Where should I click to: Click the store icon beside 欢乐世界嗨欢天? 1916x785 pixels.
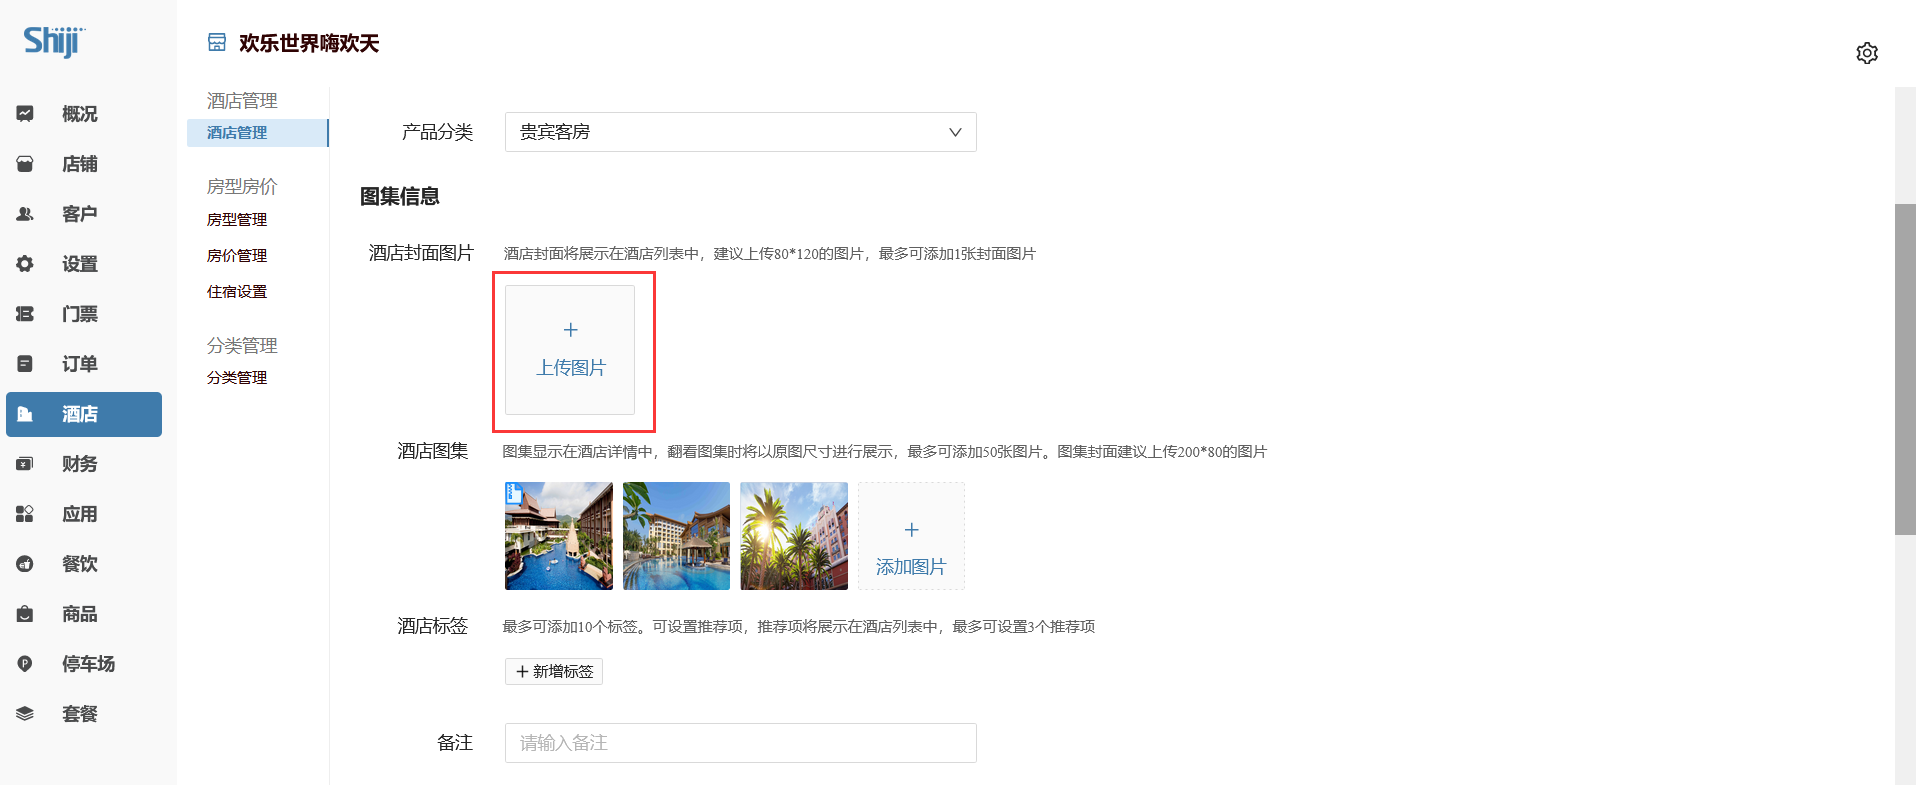pyautogui.click(x=217, y=42)
